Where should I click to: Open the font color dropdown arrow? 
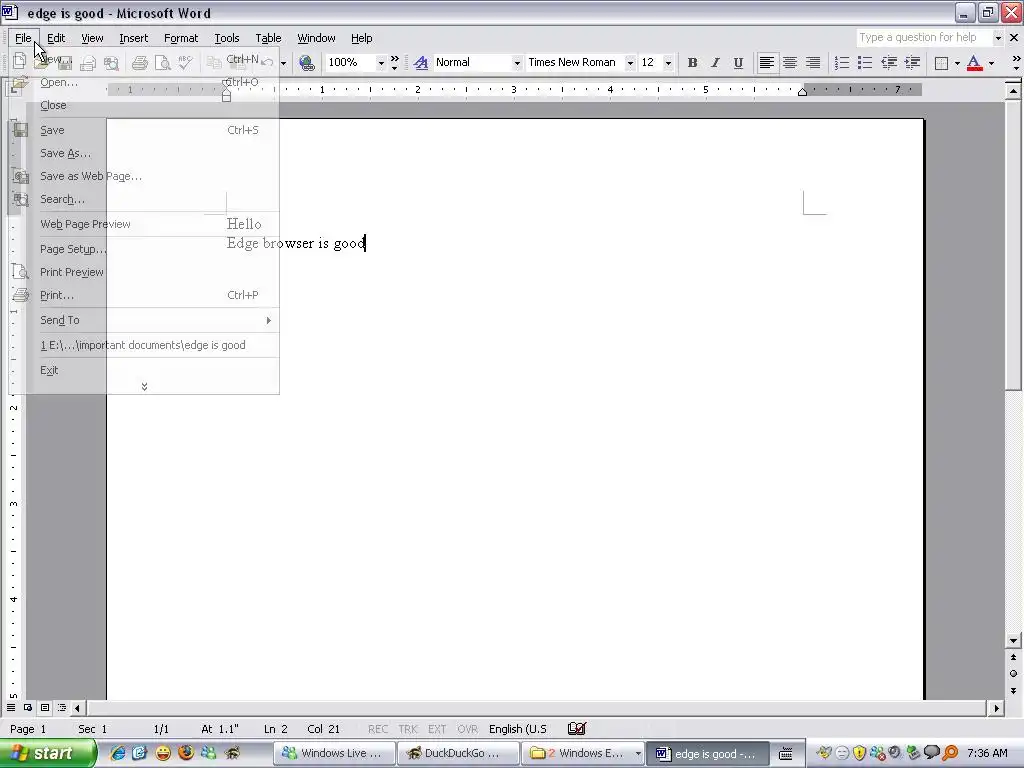click(991, 63)
